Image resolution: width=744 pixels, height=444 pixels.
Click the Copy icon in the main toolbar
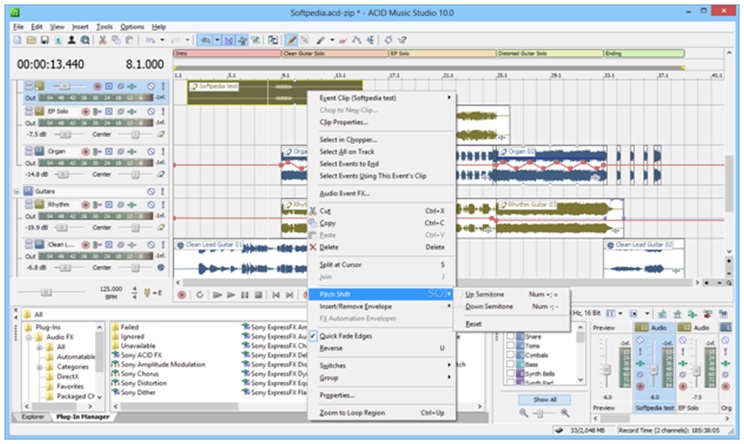pos(116,40)
